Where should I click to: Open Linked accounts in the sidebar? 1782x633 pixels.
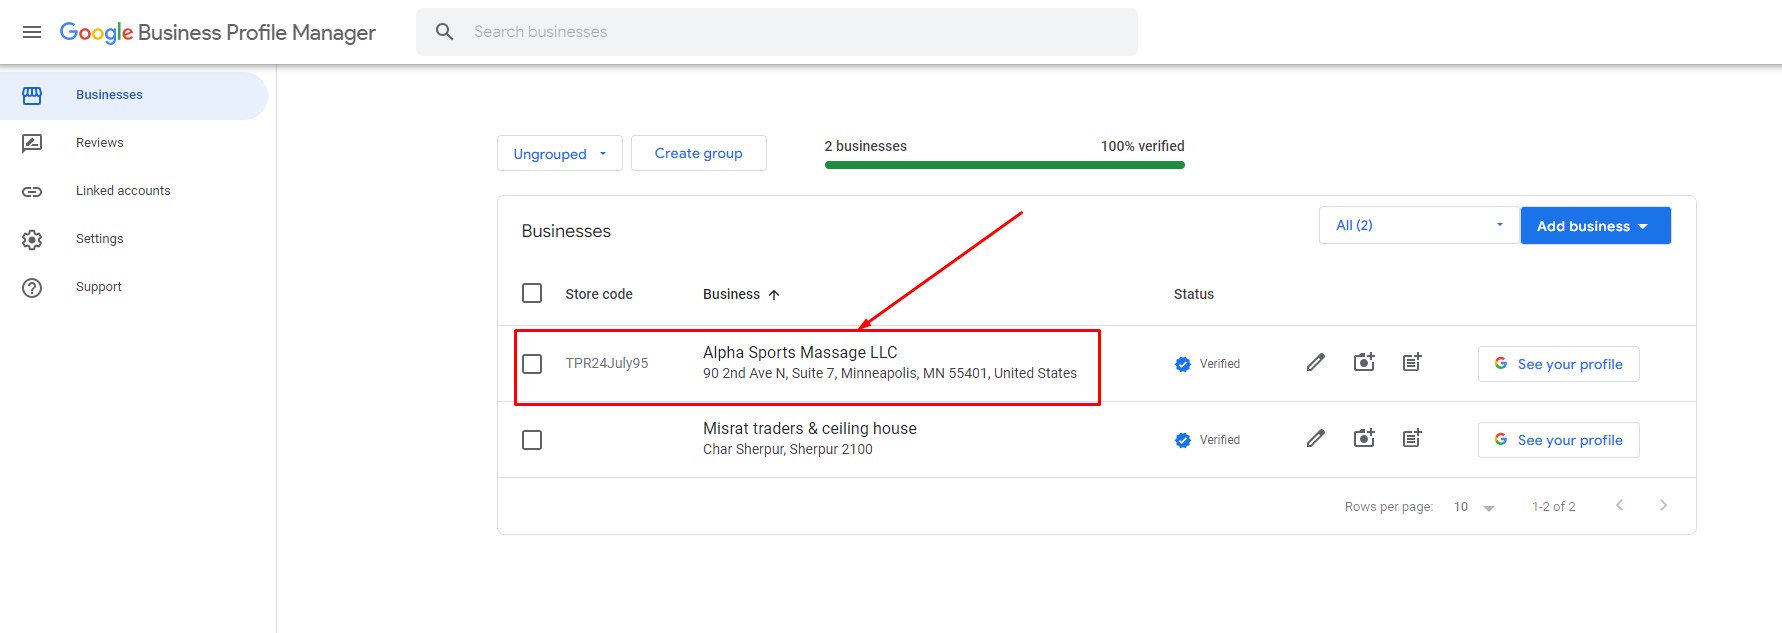tap(123, 191)
